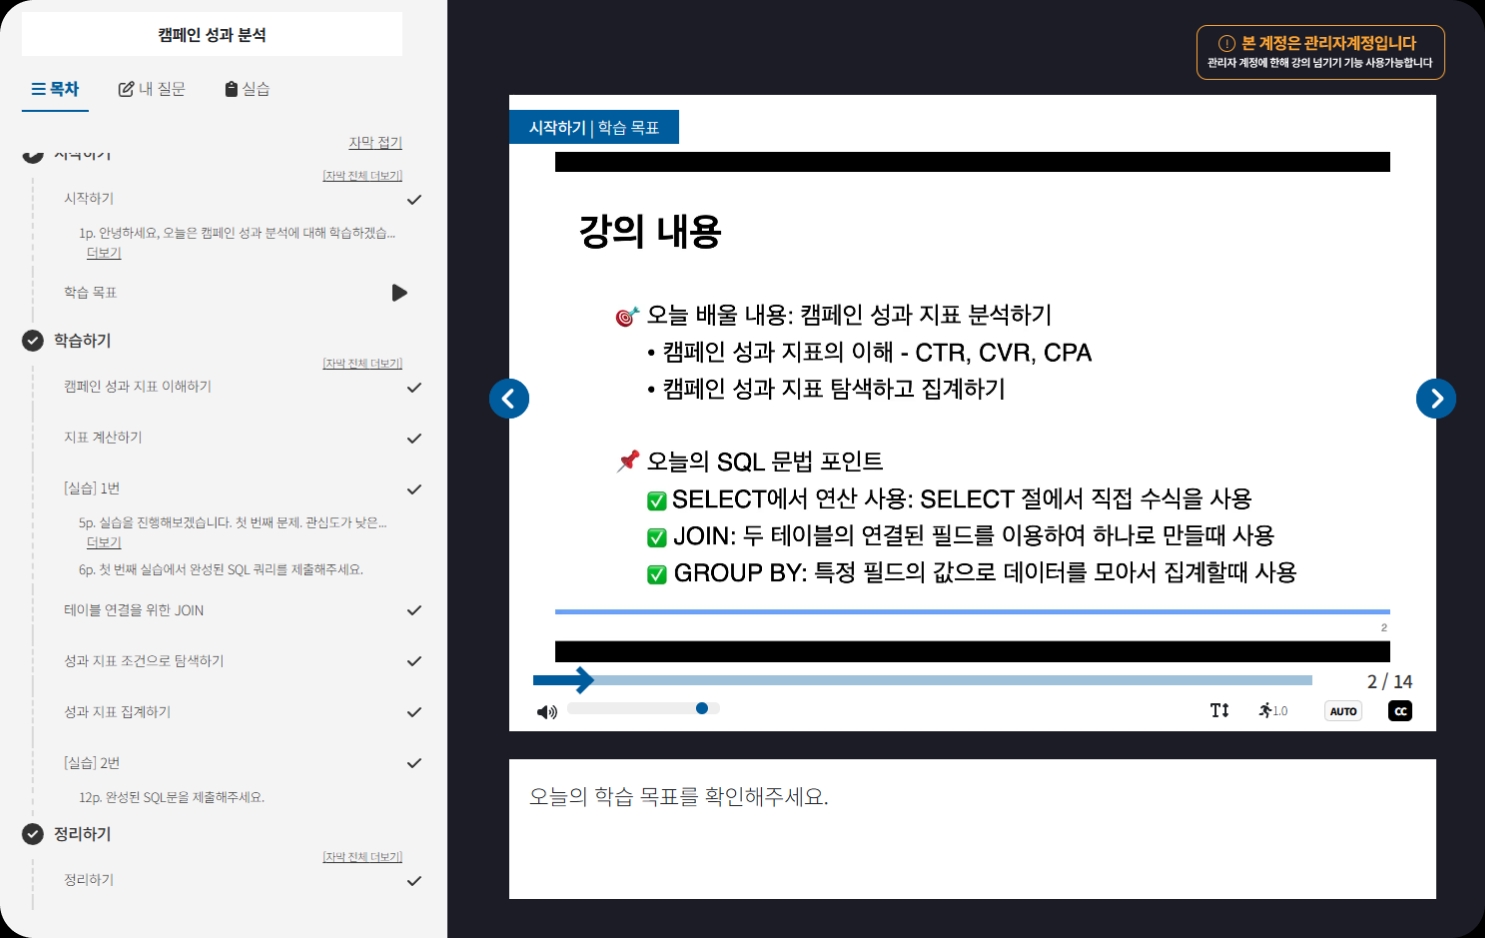Viewport: 1485px width, 938px height.
Task: Open 성과 지표 조건으로 탐색하기 lesson
Action: coord(144,661)
